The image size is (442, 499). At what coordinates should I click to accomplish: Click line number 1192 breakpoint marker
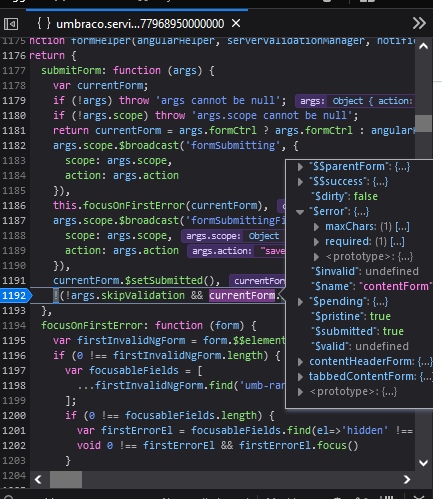click(x=15, y=295)
